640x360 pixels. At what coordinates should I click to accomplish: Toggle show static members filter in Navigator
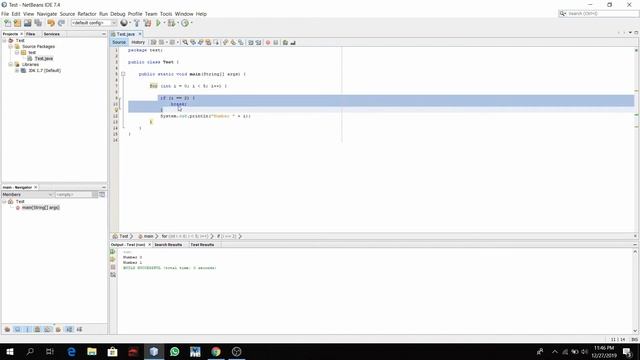click(x=28, y=329)
